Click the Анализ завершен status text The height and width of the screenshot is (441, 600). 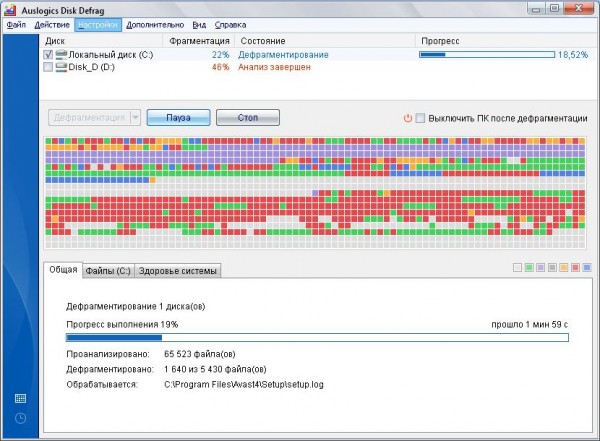click(x=274, y=67)
